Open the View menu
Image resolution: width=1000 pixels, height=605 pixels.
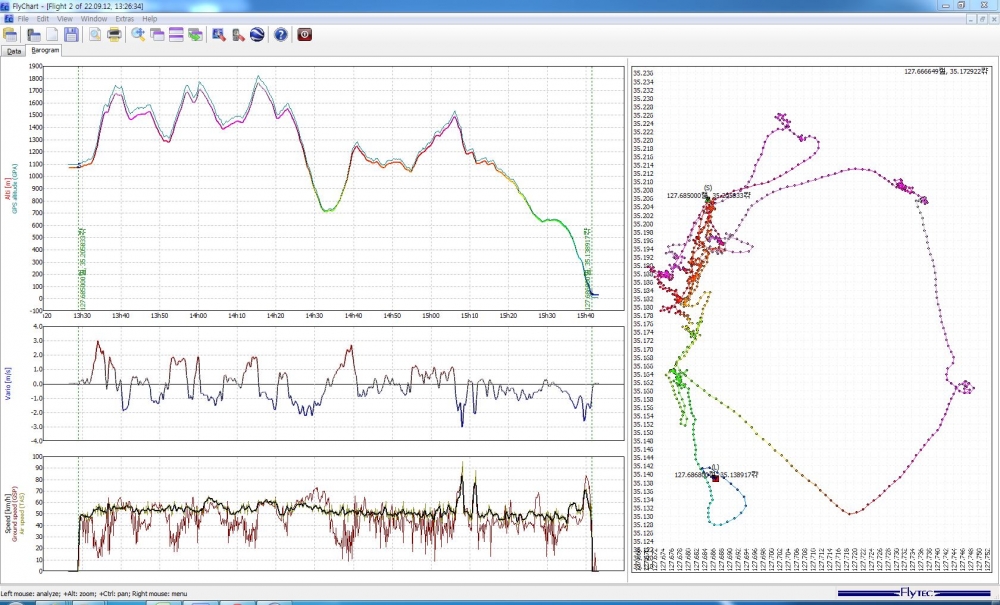64,19
